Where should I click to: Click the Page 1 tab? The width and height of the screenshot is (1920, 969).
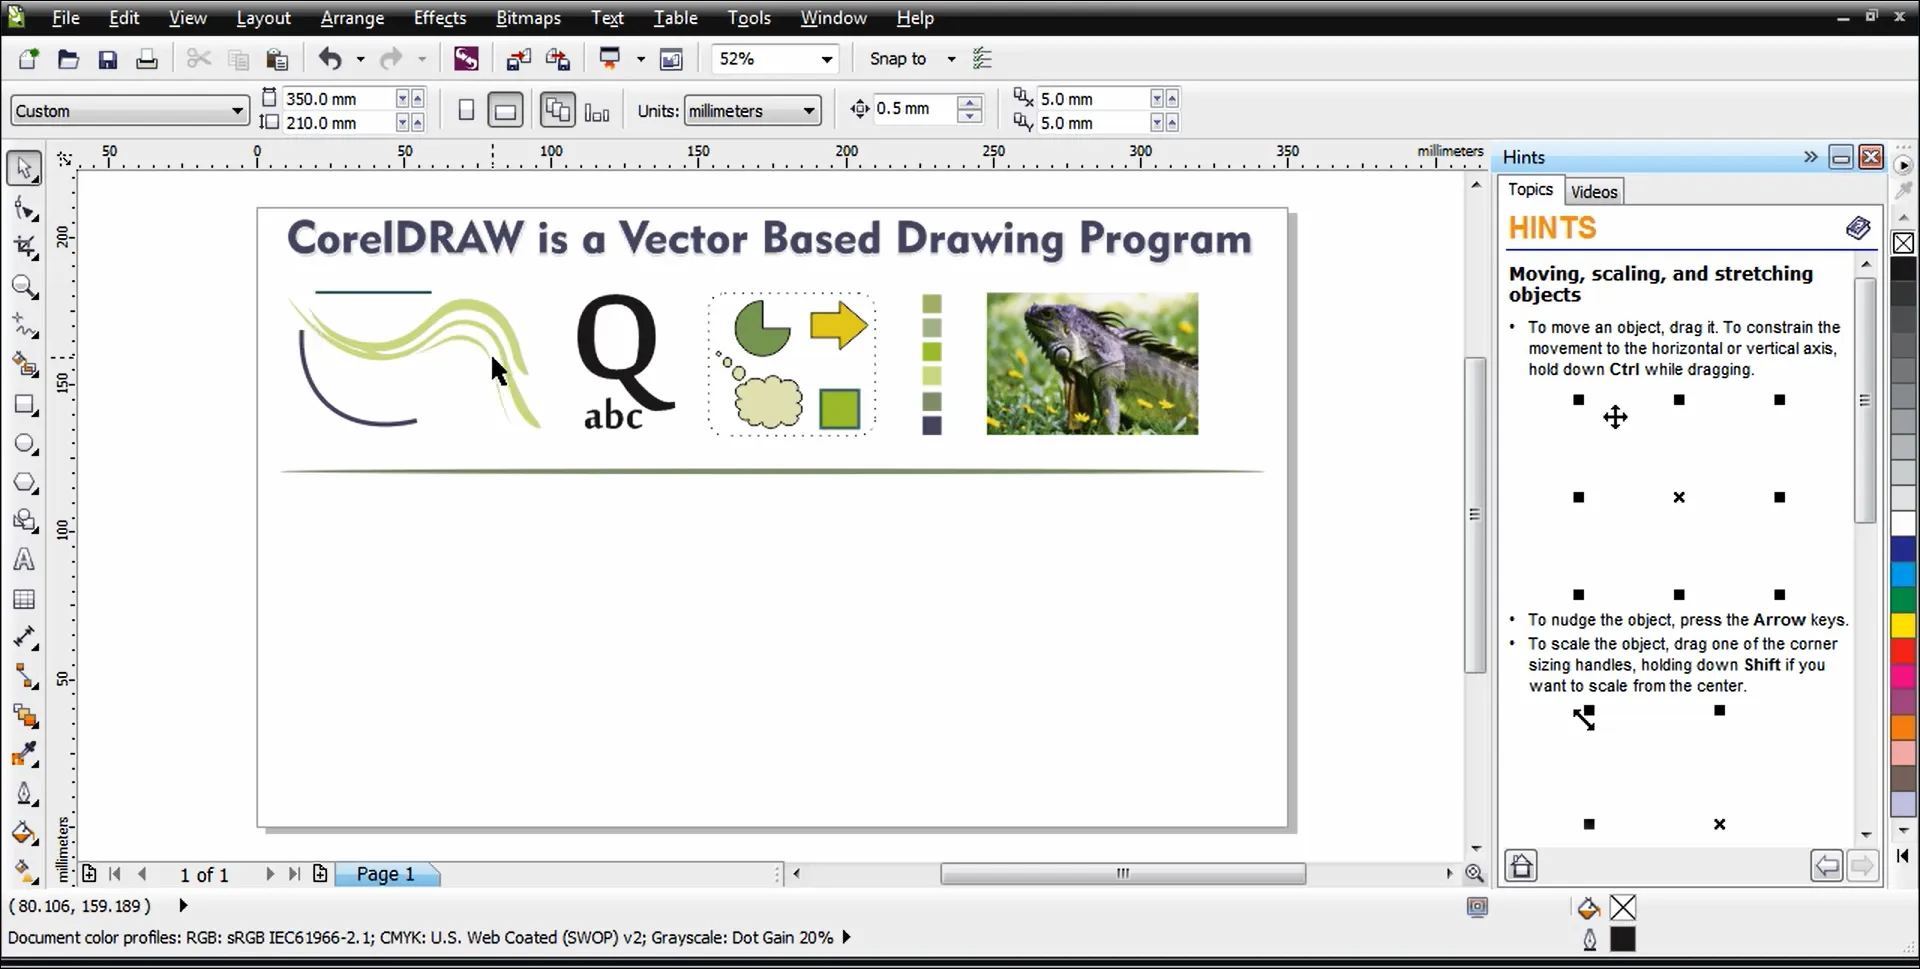pyautogui.click(x=385, y=874)
